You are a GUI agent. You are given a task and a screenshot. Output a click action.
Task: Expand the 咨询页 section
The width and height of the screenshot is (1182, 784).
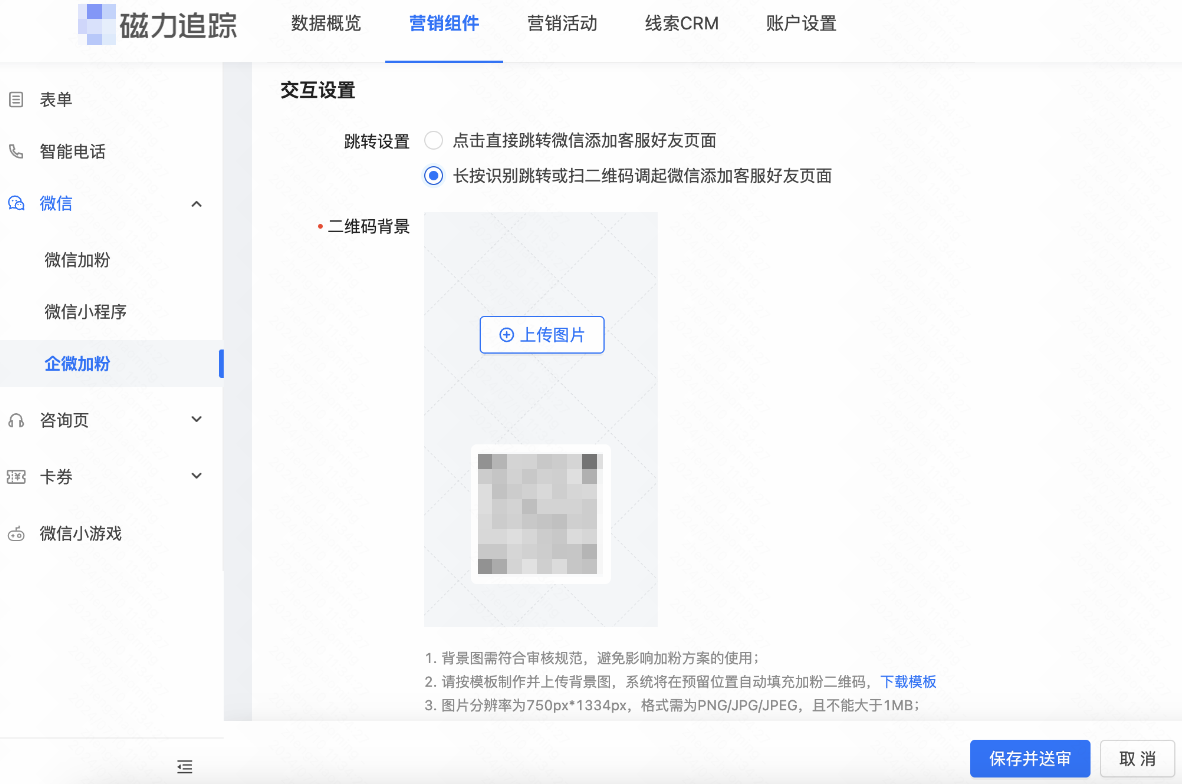click(196, 420)
